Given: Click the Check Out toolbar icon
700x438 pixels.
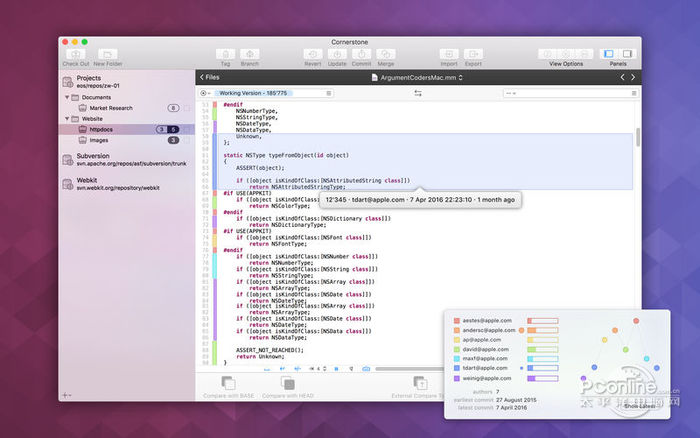Looking at the screenshot, I should pos(75,53).
